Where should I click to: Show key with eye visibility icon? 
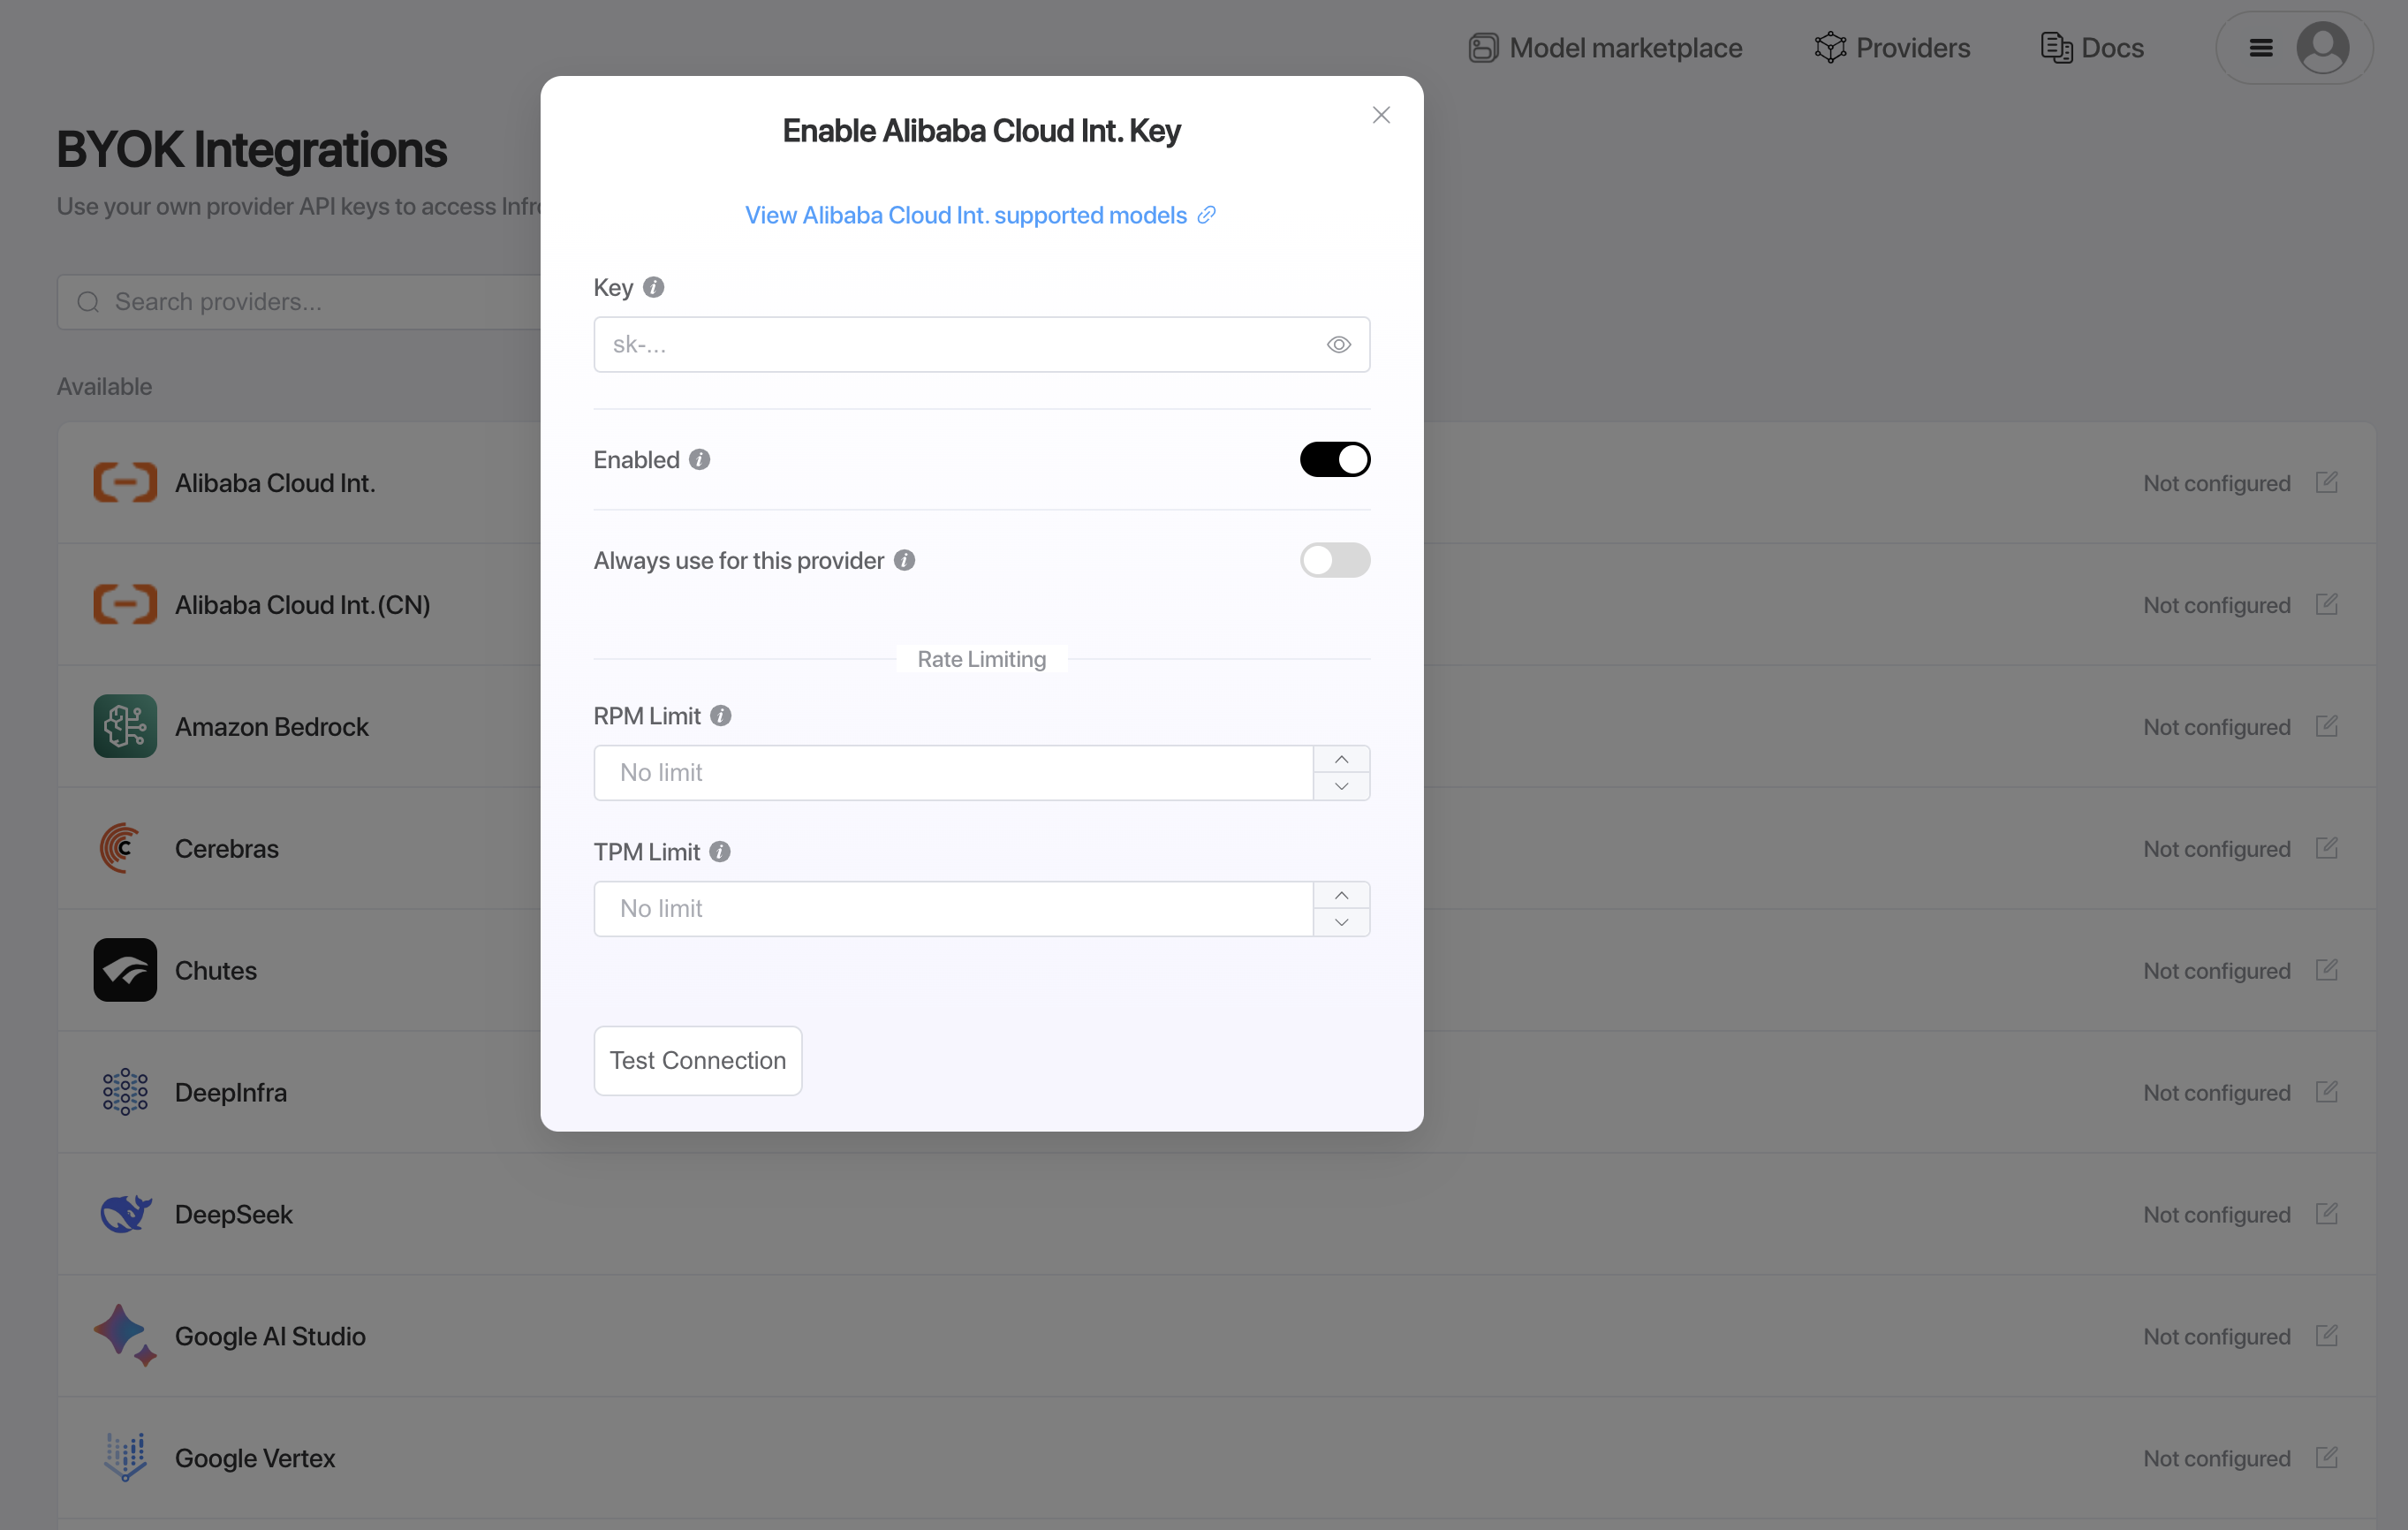[1338, 345]
